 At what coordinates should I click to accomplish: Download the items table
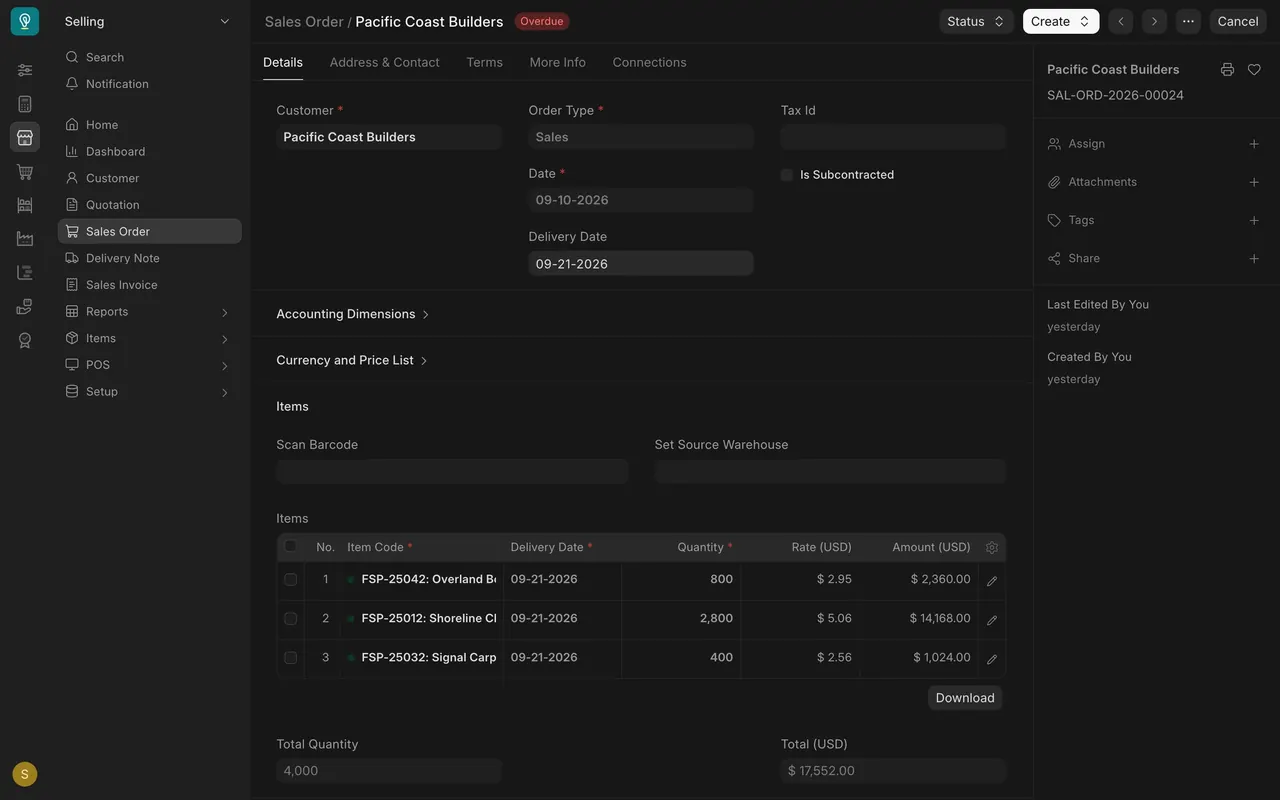tap(965, 698)
